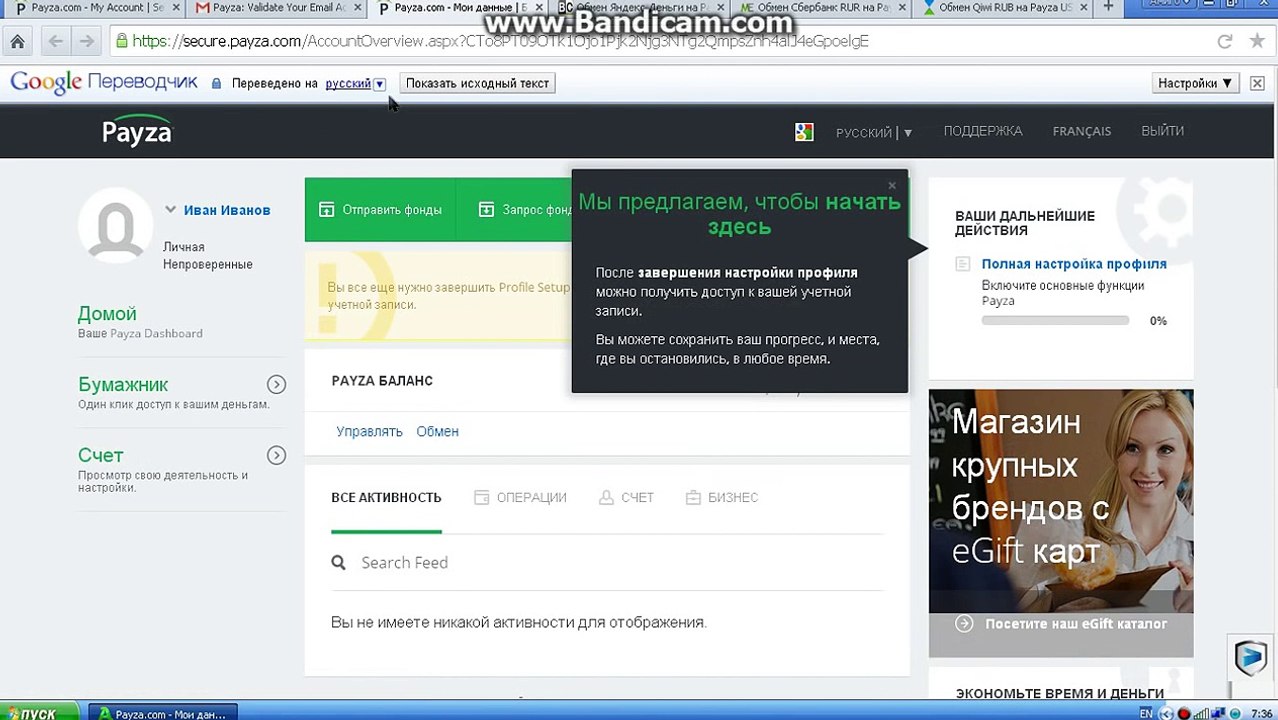The image size is (1278, 720).
Task: Bookmark the page with the star icon
Action: pyautogui.click(x=1257, y=42)
